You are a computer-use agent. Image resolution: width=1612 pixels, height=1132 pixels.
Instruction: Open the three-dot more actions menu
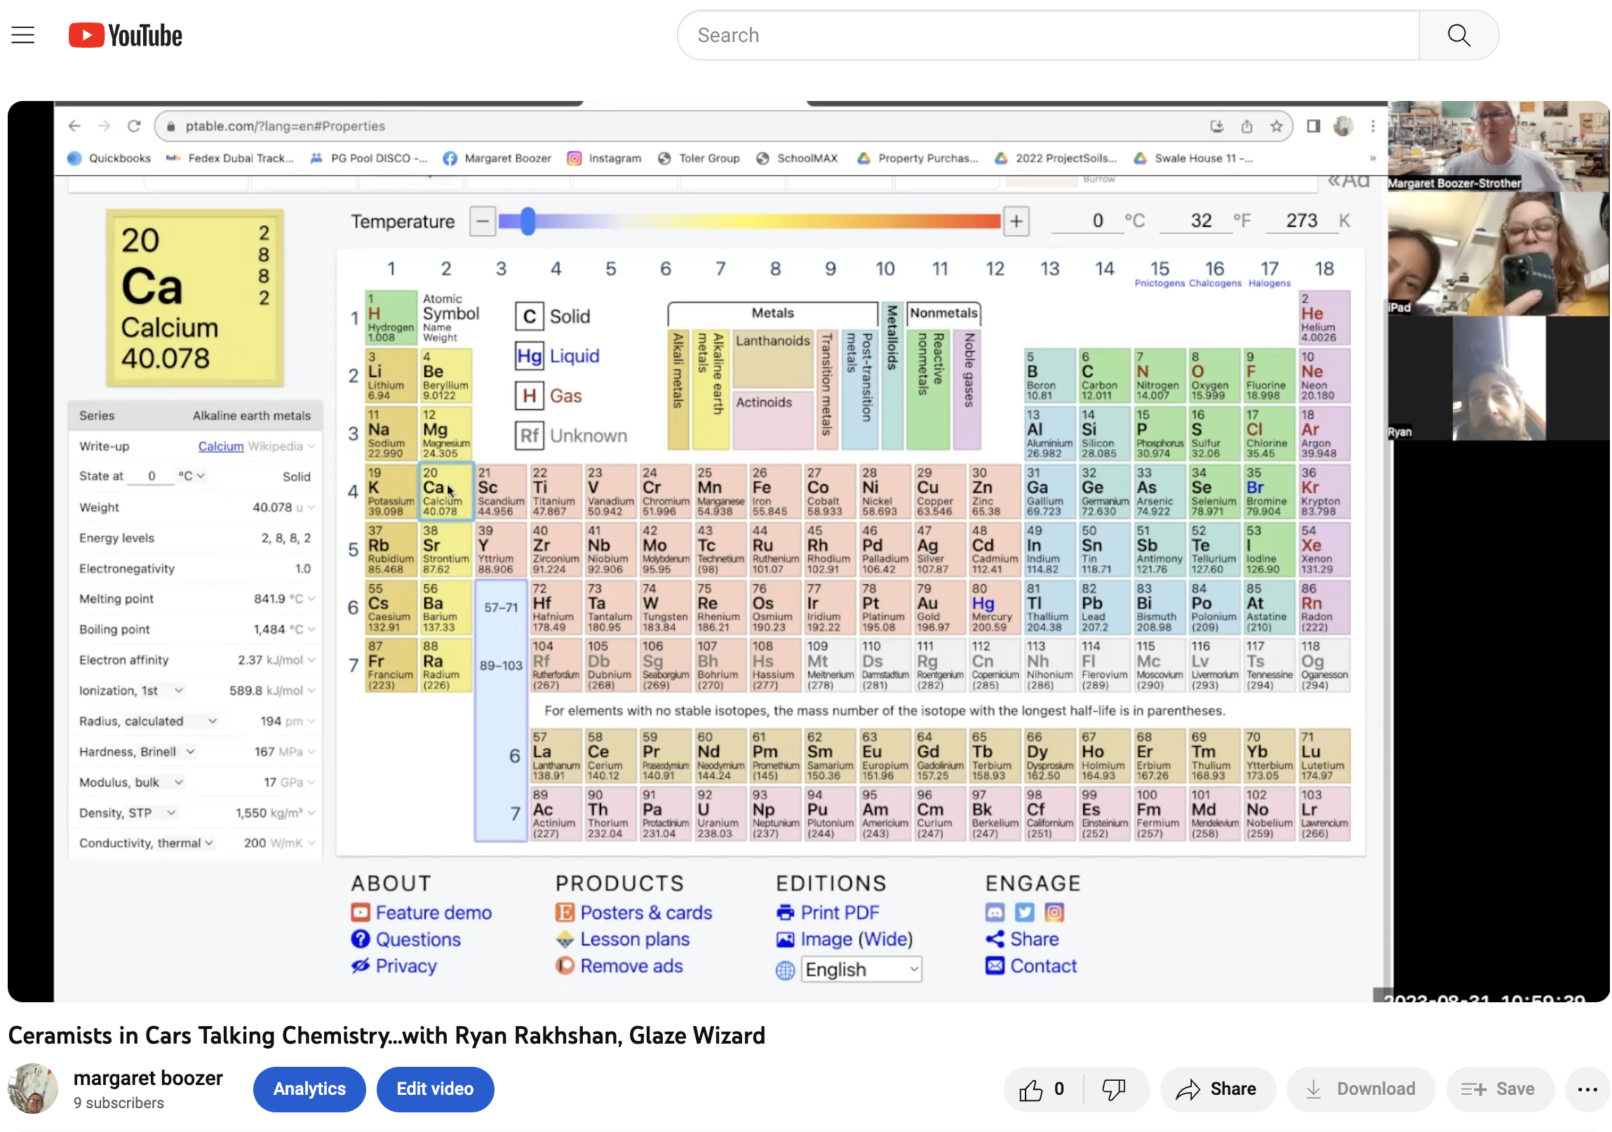tap(1587, 1089)
